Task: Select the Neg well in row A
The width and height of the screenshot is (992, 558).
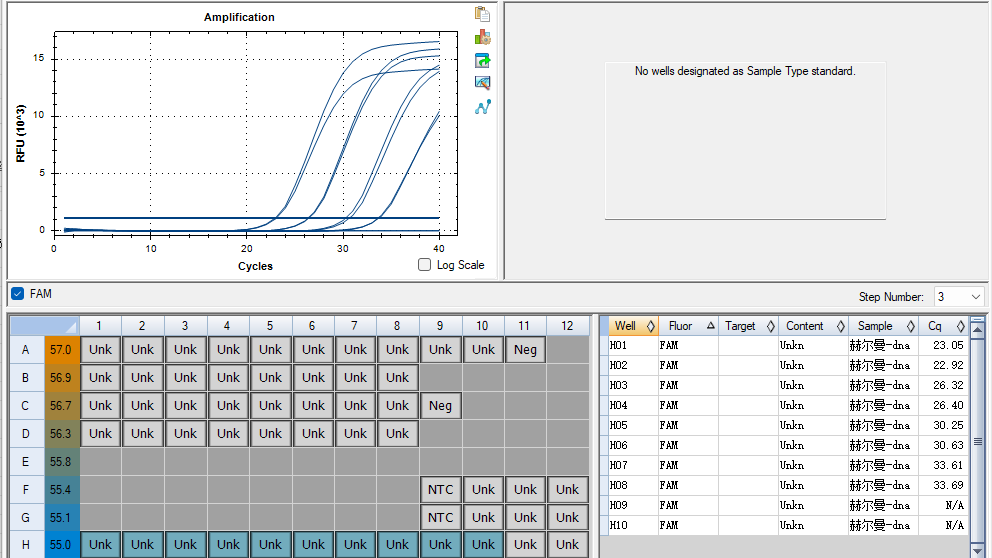Action: pyautogui.click(x=525, y=350)
